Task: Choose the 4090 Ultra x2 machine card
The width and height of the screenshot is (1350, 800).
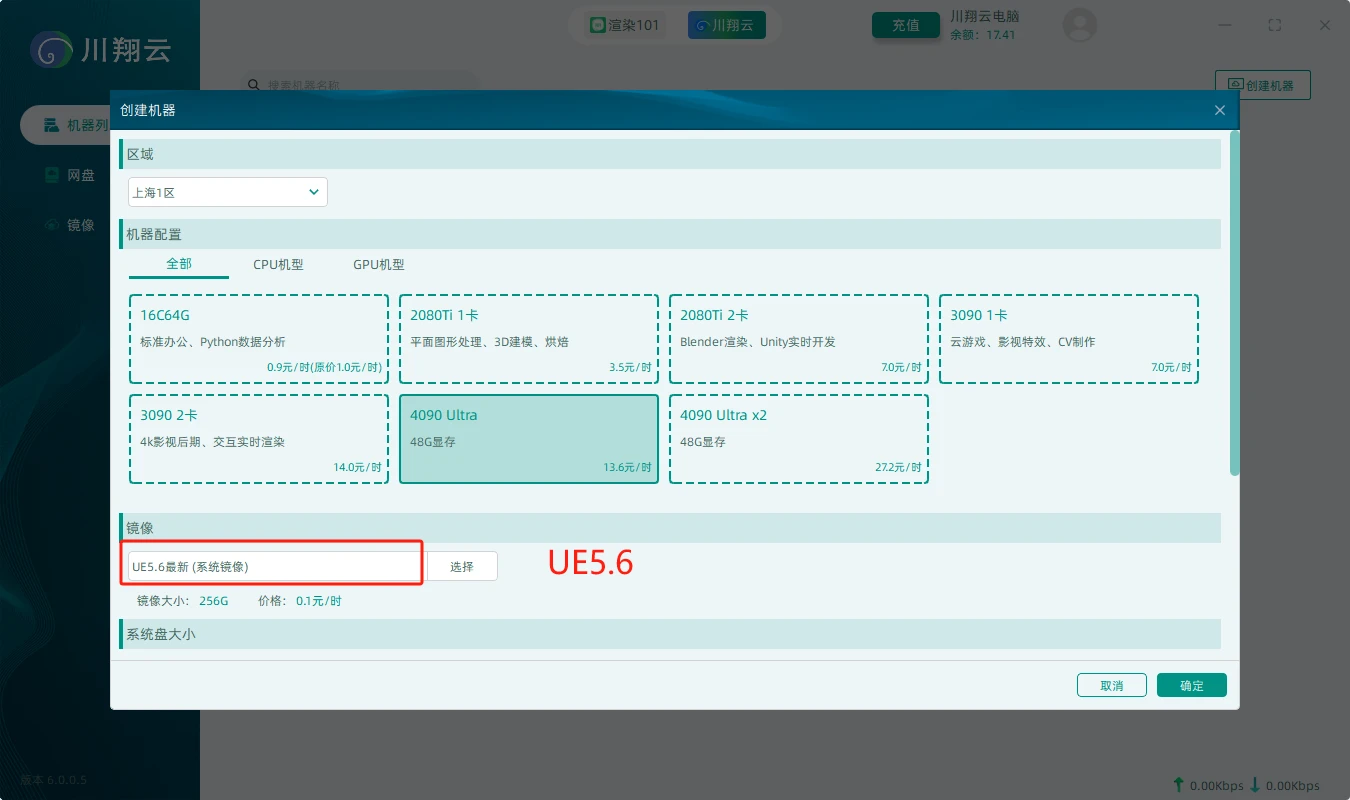Action: tap(799, 439)
